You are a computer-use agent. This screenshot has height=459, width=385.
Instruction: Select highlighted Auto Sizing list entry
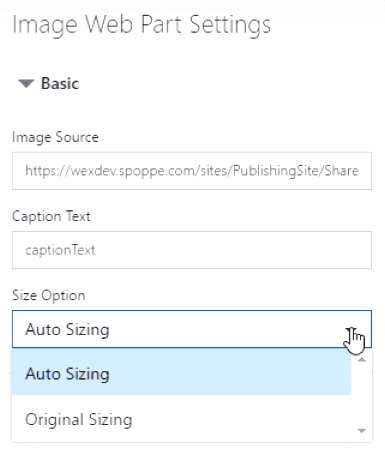181,373
